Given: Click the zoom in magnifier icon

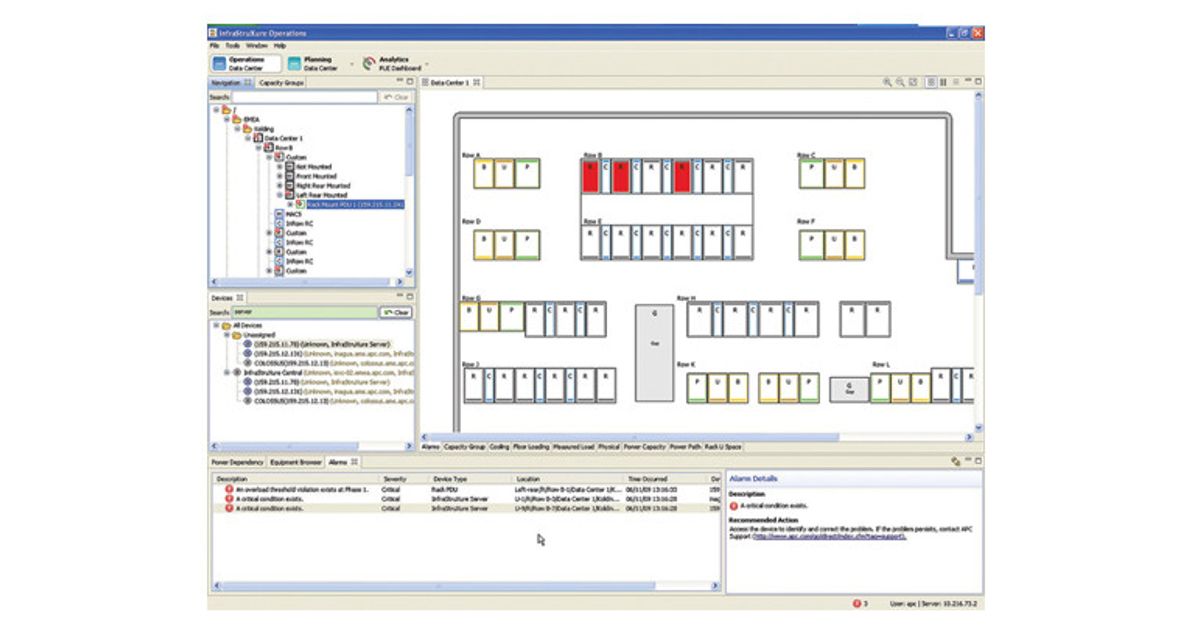Looking at the screenshot, I should coord(887,82).
